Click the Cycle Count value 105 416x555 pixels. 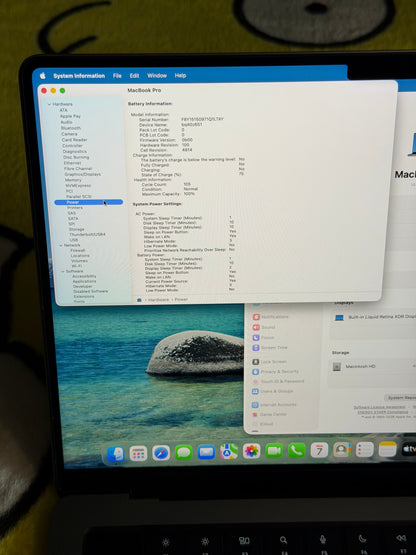coord(187,184)
